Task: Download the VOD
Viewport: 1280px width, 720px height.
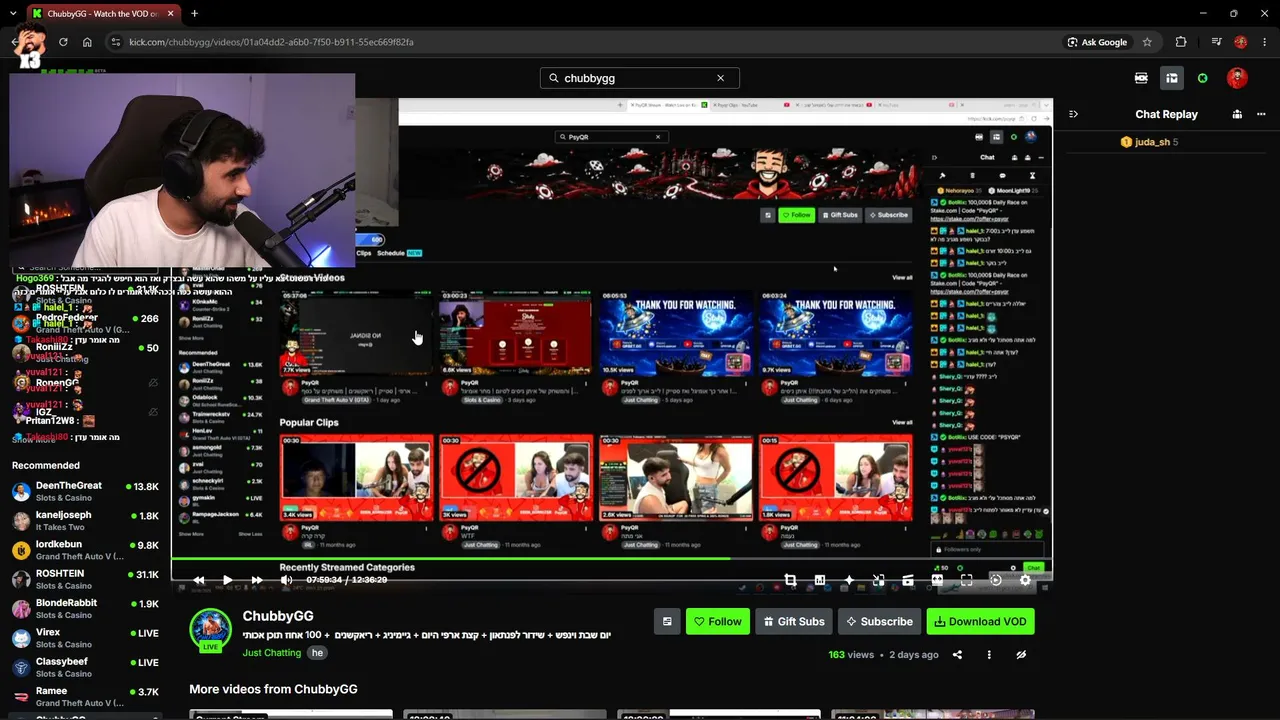Action: click(x=980, y=621)
